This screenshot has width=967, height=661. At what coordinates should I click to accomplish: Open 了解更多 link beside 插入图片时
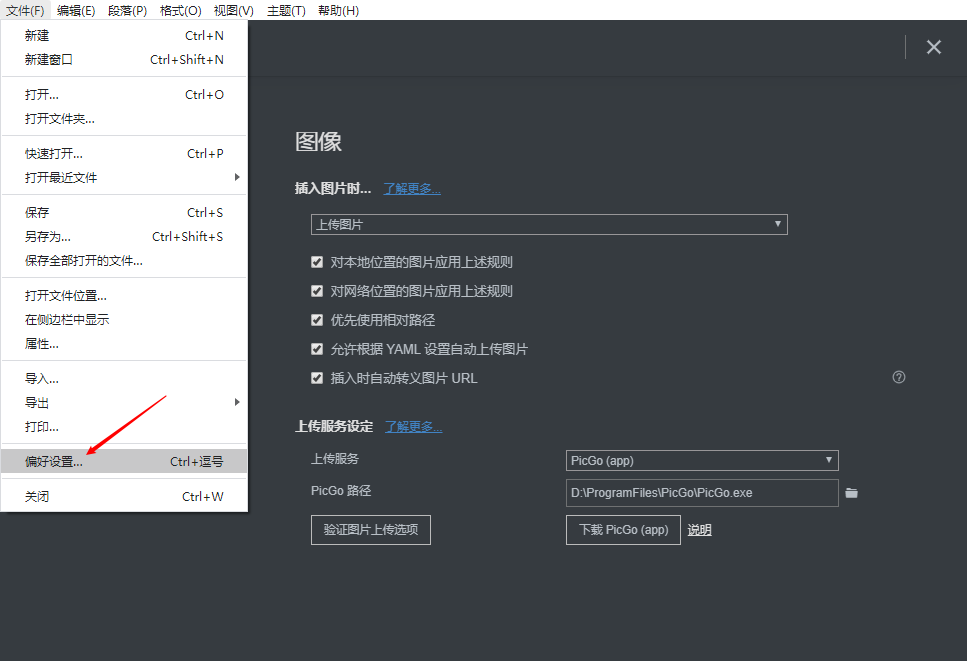click(x=412, y=189)
